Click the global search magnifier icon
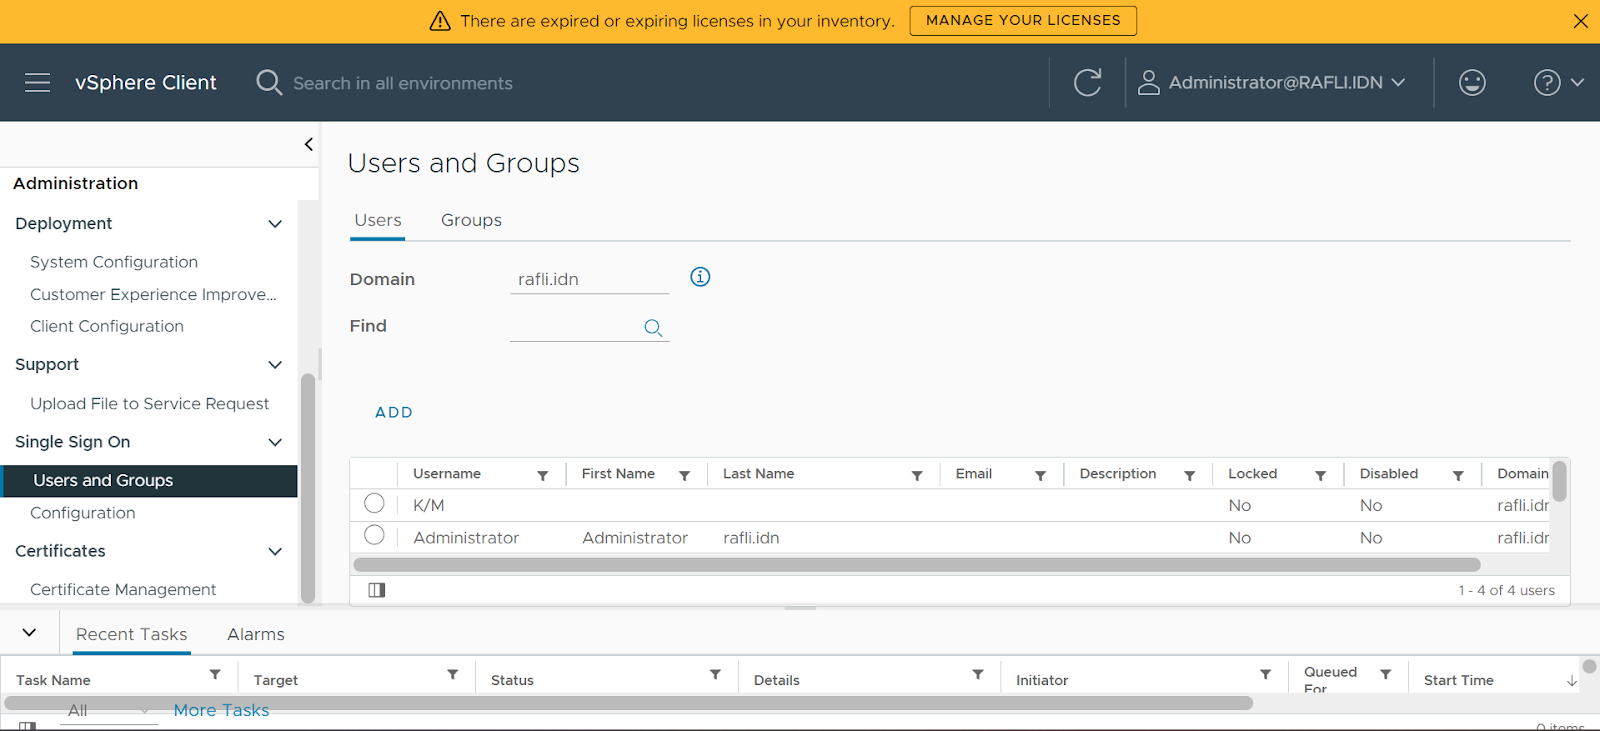 click(269, 82)
